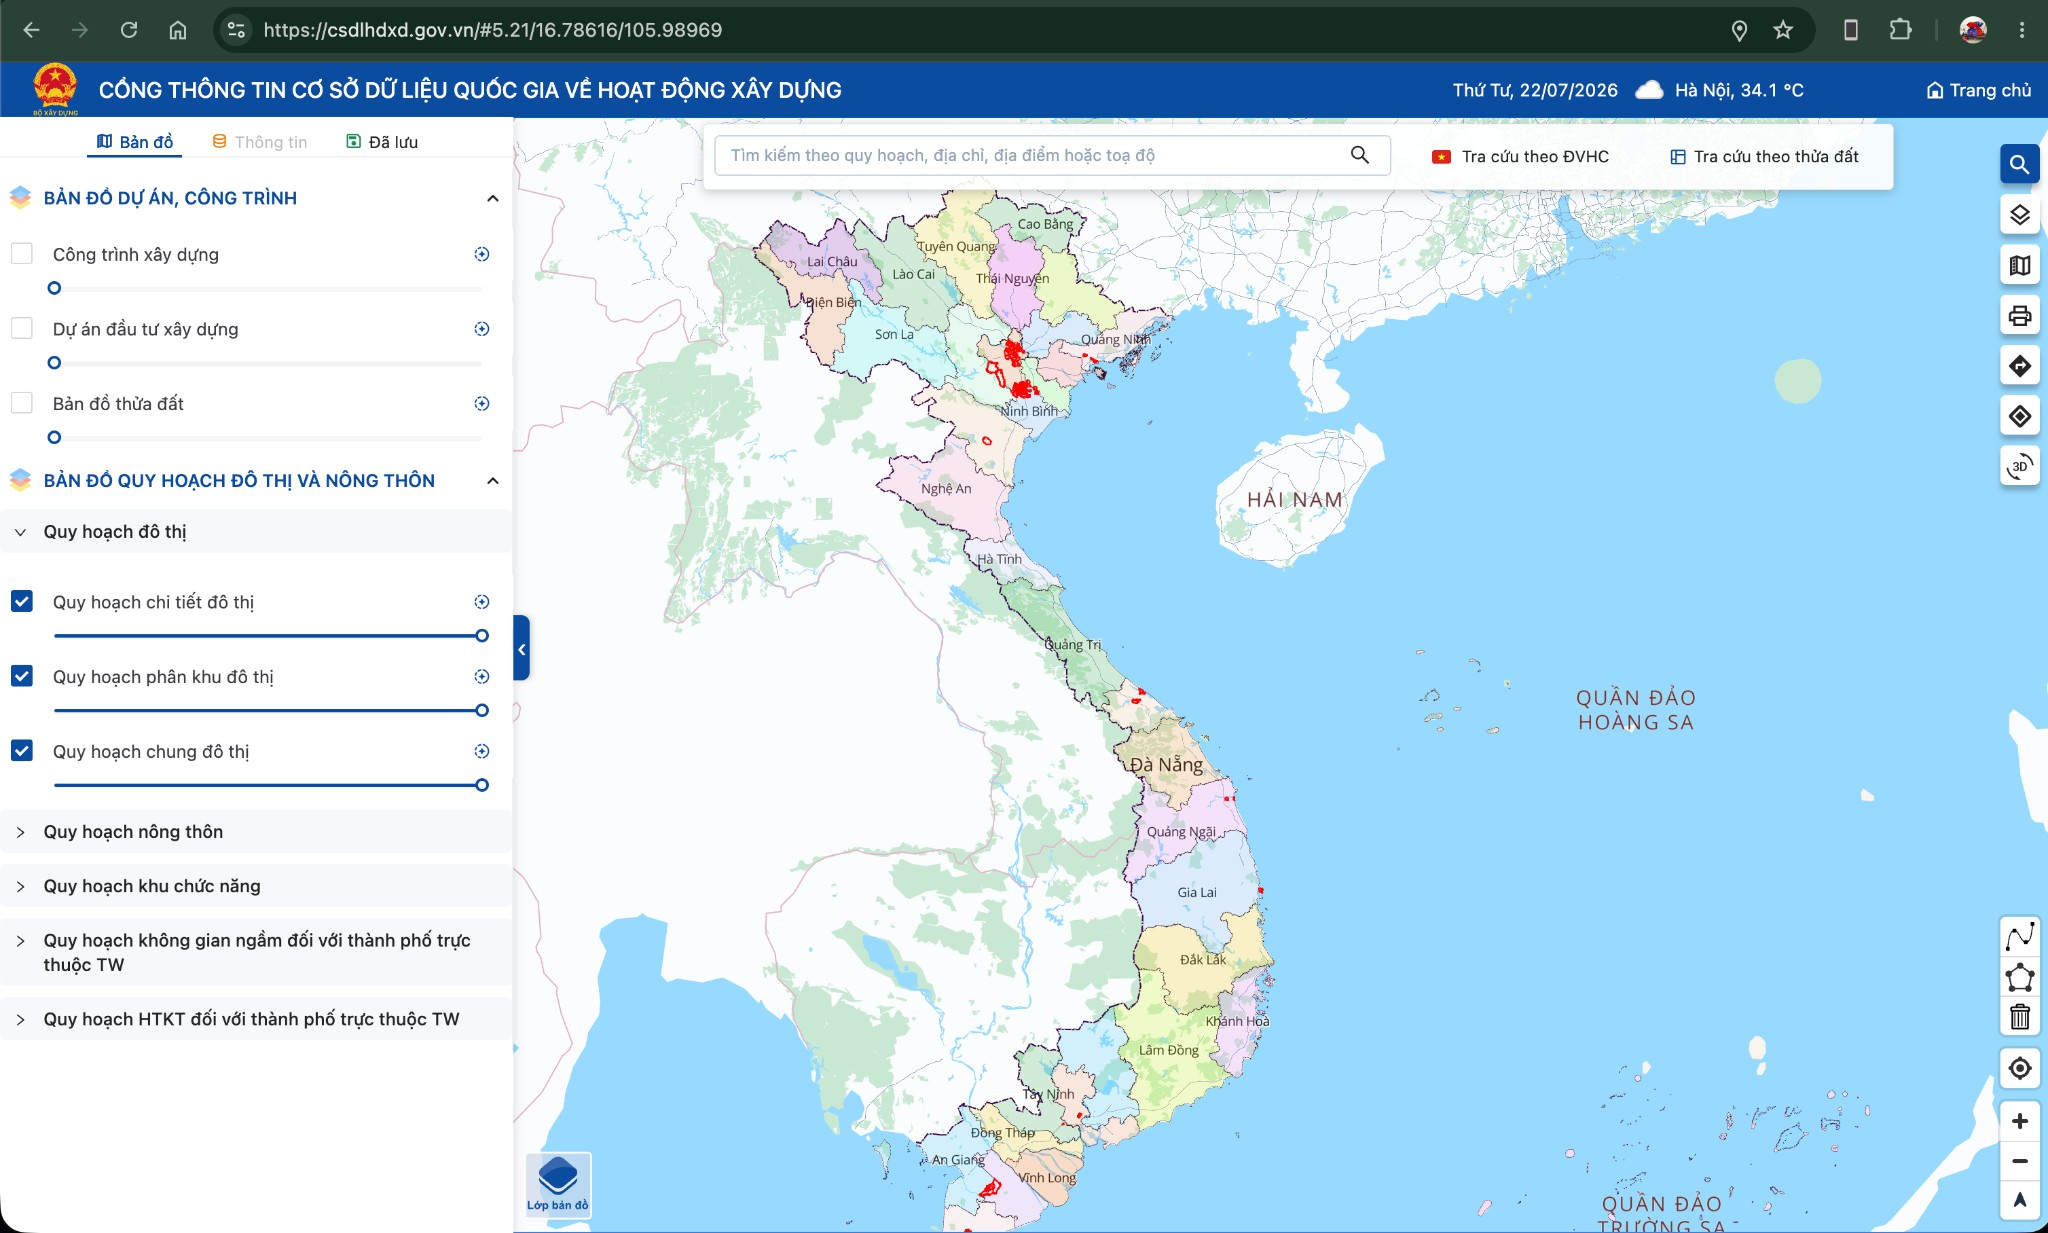The height and width of the screenshot is (1233, 2048).
Task: Adjust Công trình xây dựng opacity slider
Action: click(268, 288)
